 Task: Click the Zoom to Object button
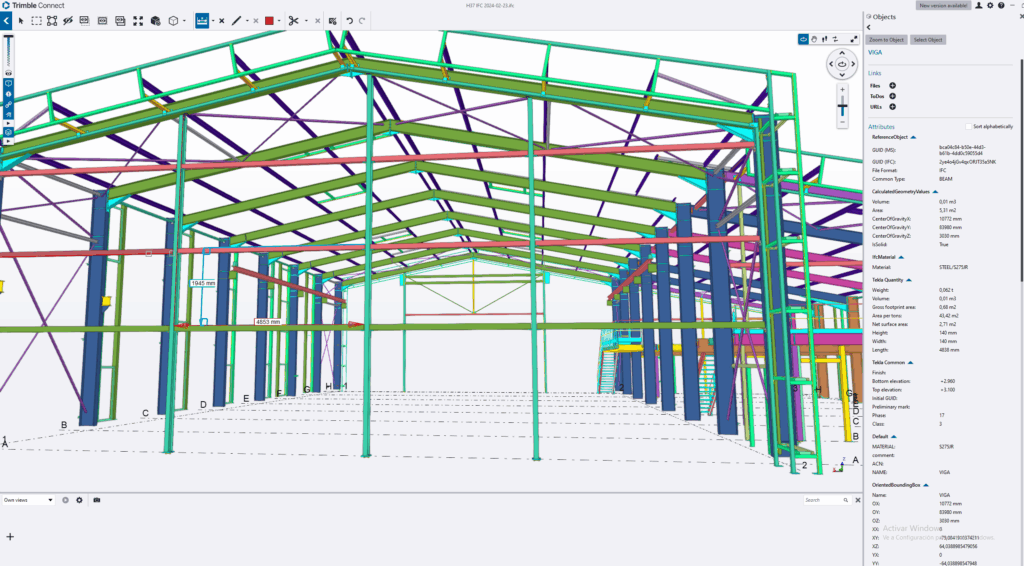tap(886, 39)
